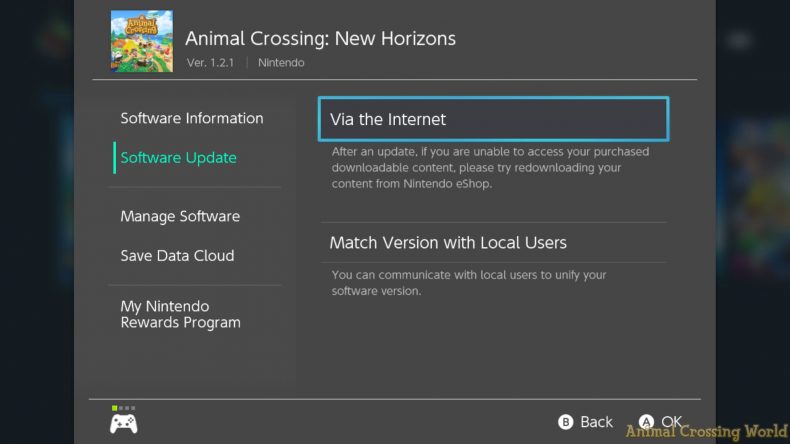
Task: Click the B button circle icon
Action: coord(566,422)
